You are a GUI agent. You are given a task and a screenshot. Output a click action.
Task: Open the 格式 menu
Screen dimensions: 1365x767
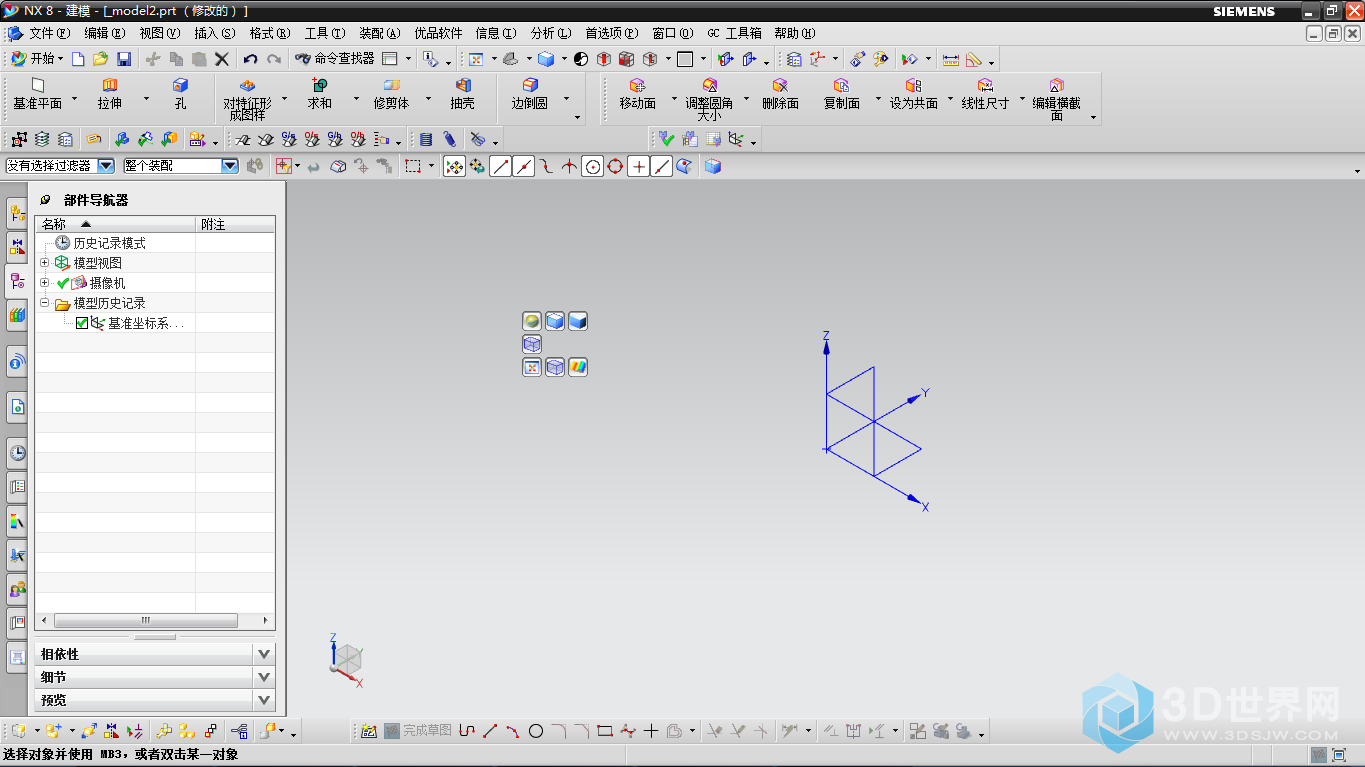(270, 33)
